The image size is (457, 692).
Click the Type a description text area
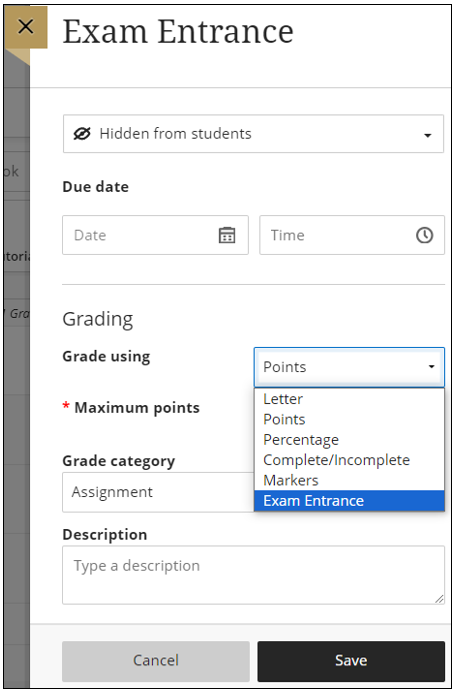click(253, 575)
